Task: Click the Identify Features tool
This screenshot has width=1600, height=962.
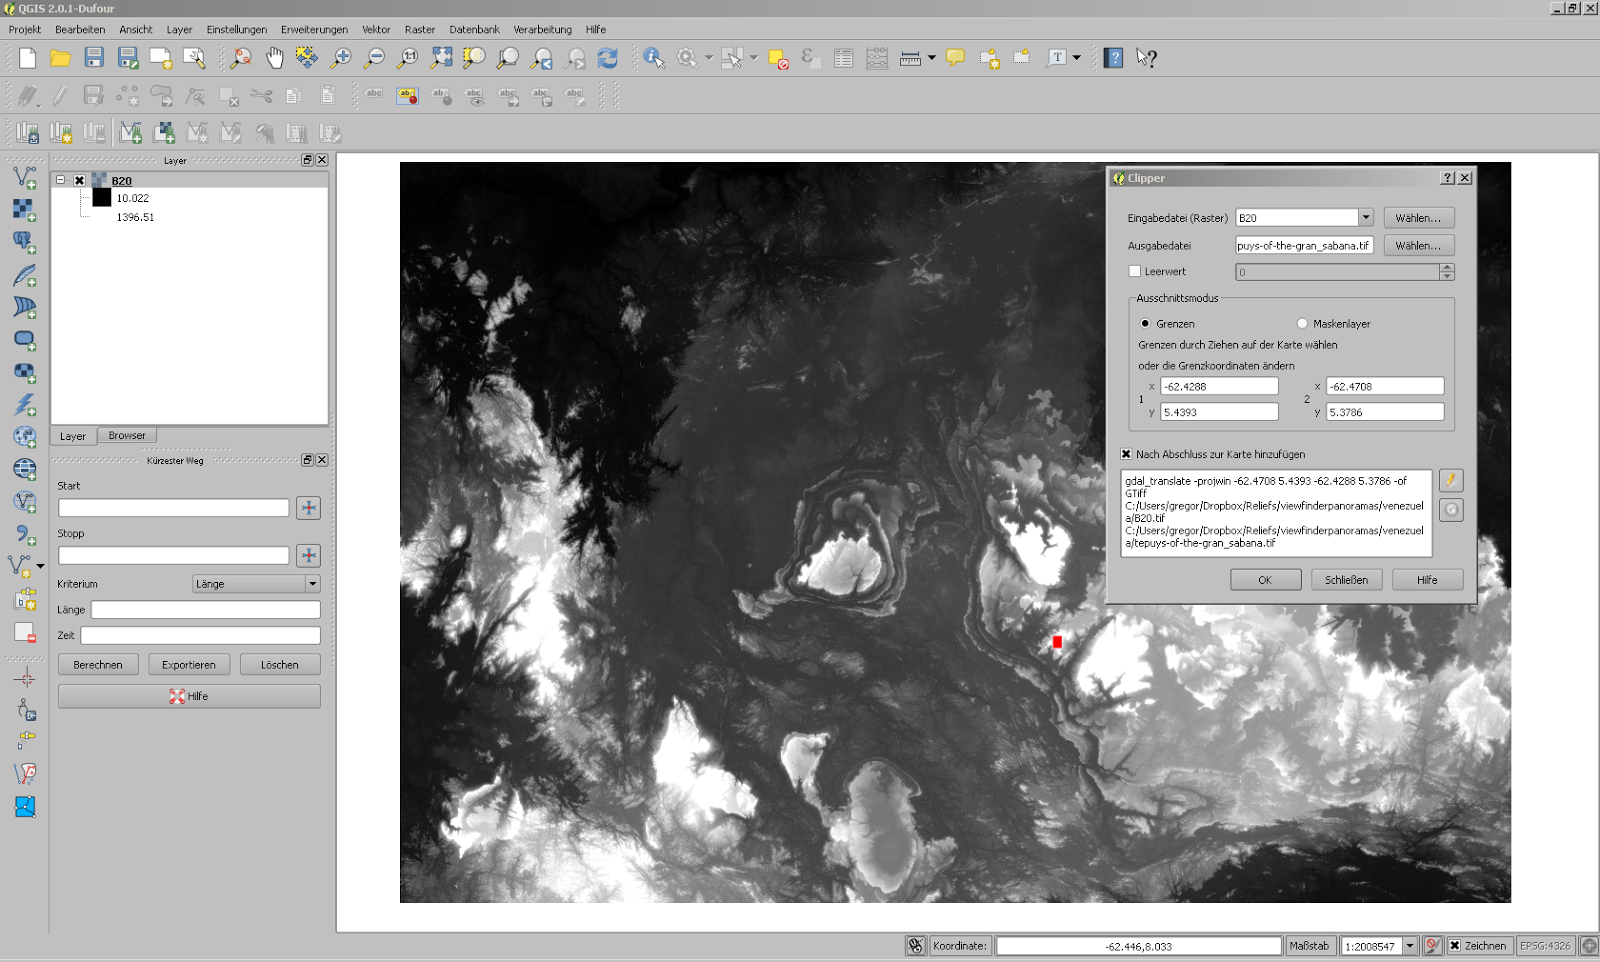Action: coord(654,58)
